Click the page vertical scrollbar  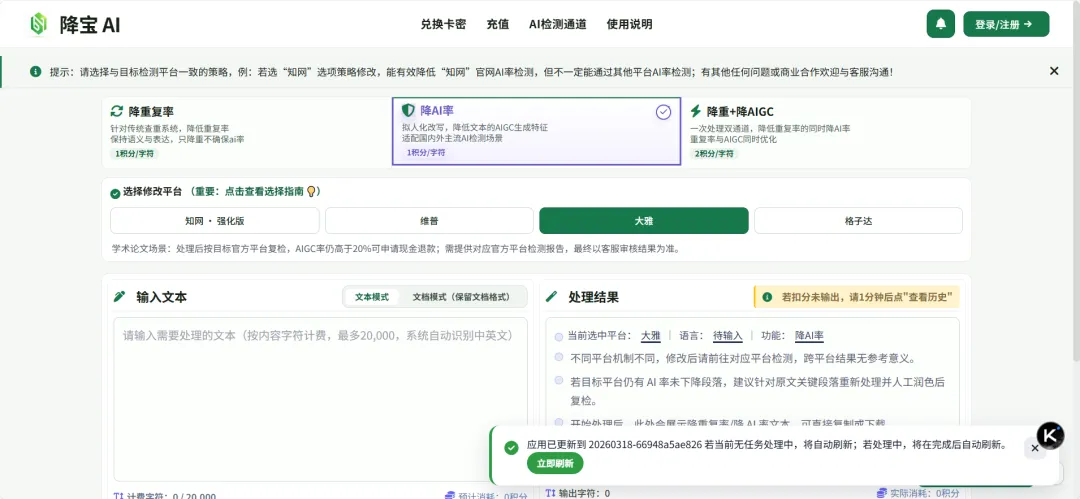[x=1077, y=181]
